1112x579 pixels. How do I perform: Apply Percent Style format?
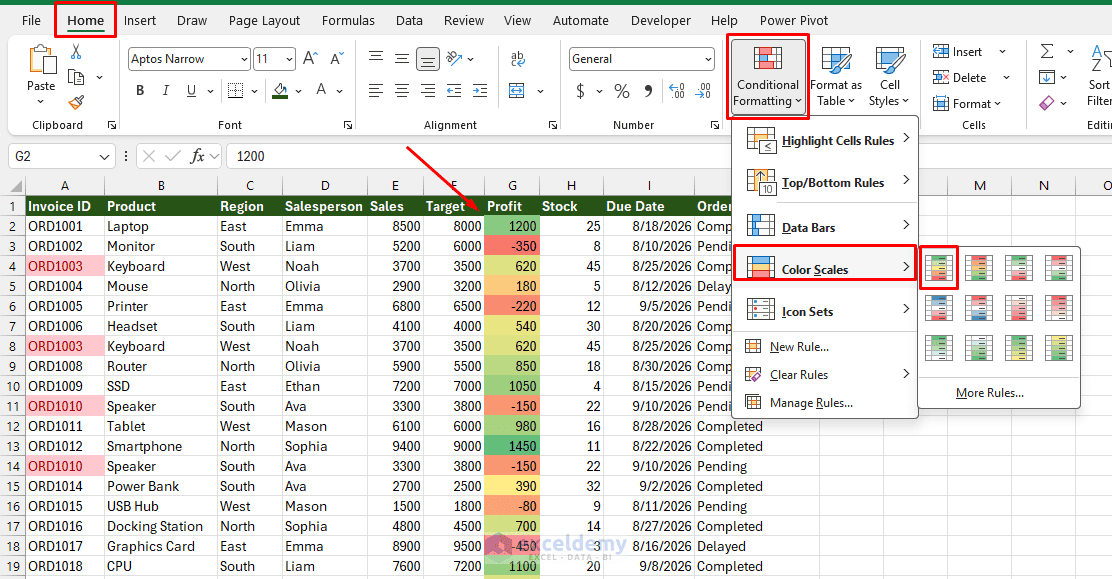click(622, 91)
